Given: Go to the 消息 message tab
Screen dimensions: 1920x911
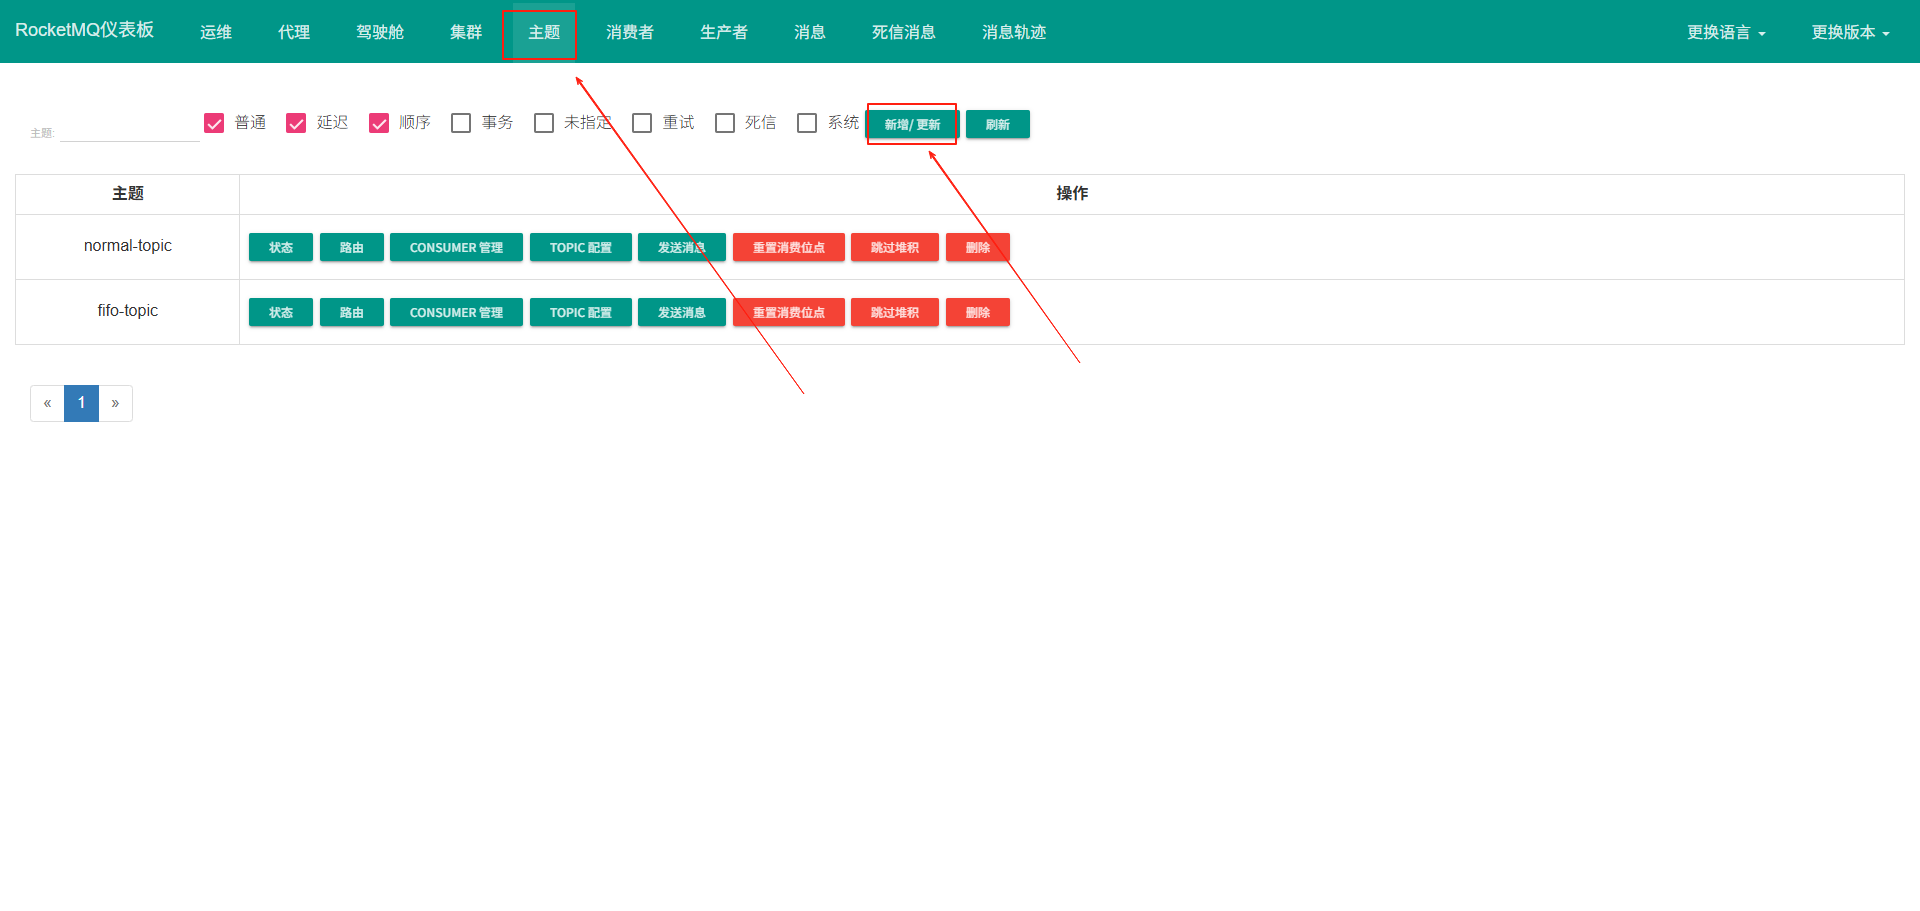Looking at the screenshot, I should point(810,32).
